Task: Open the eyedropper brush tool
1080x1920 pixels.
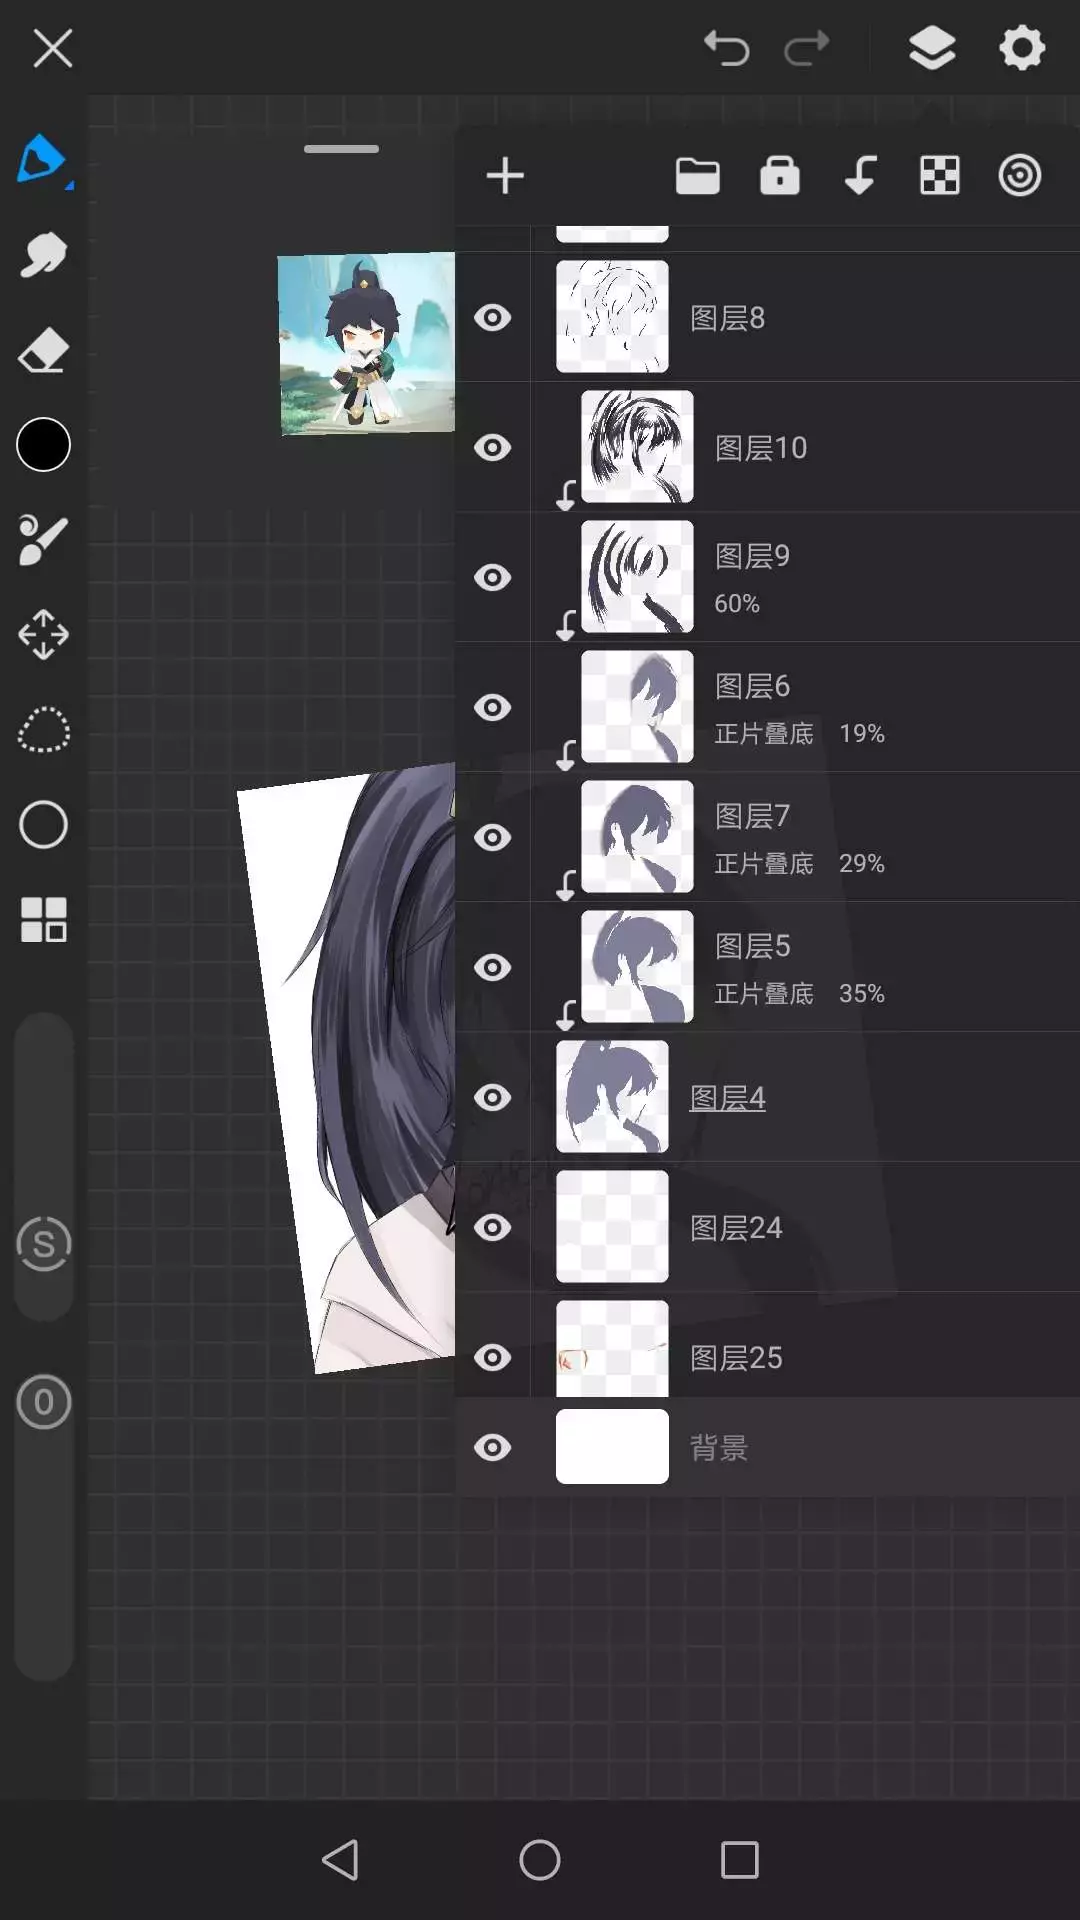Action: (43, 540)
